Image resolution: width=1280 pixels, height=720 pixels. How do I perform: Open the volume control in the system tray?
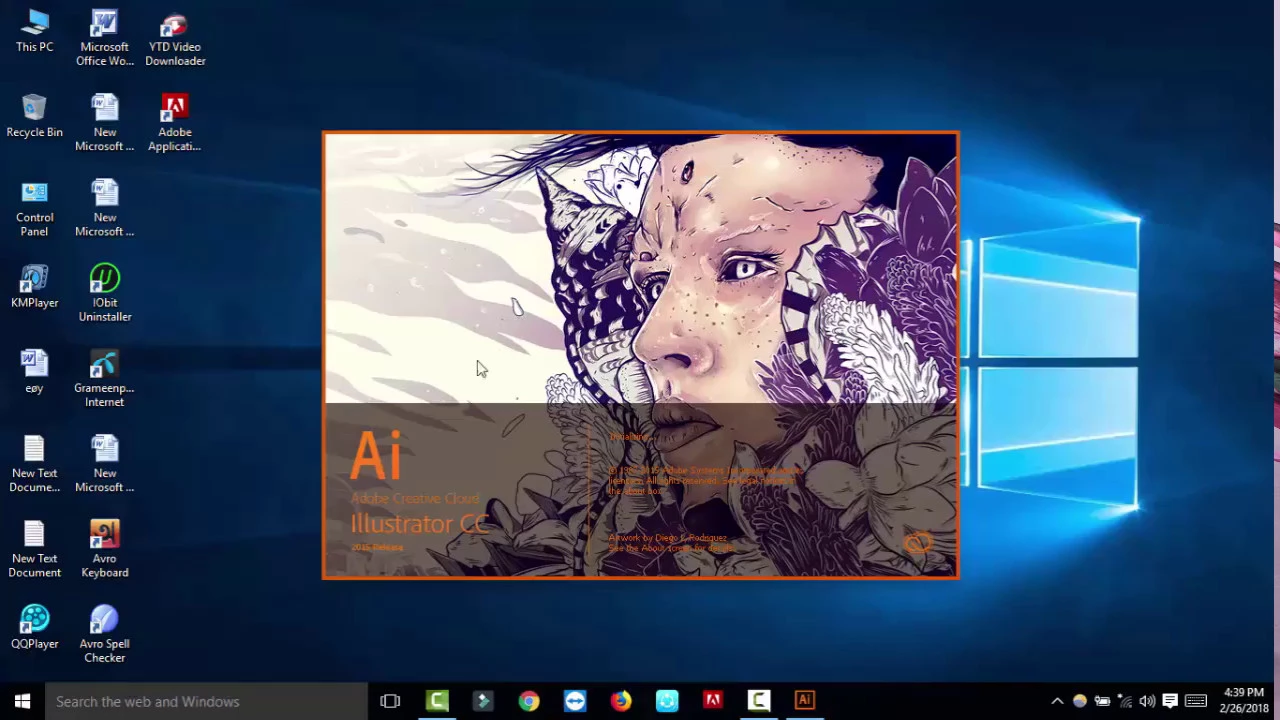click(1147, 701)
